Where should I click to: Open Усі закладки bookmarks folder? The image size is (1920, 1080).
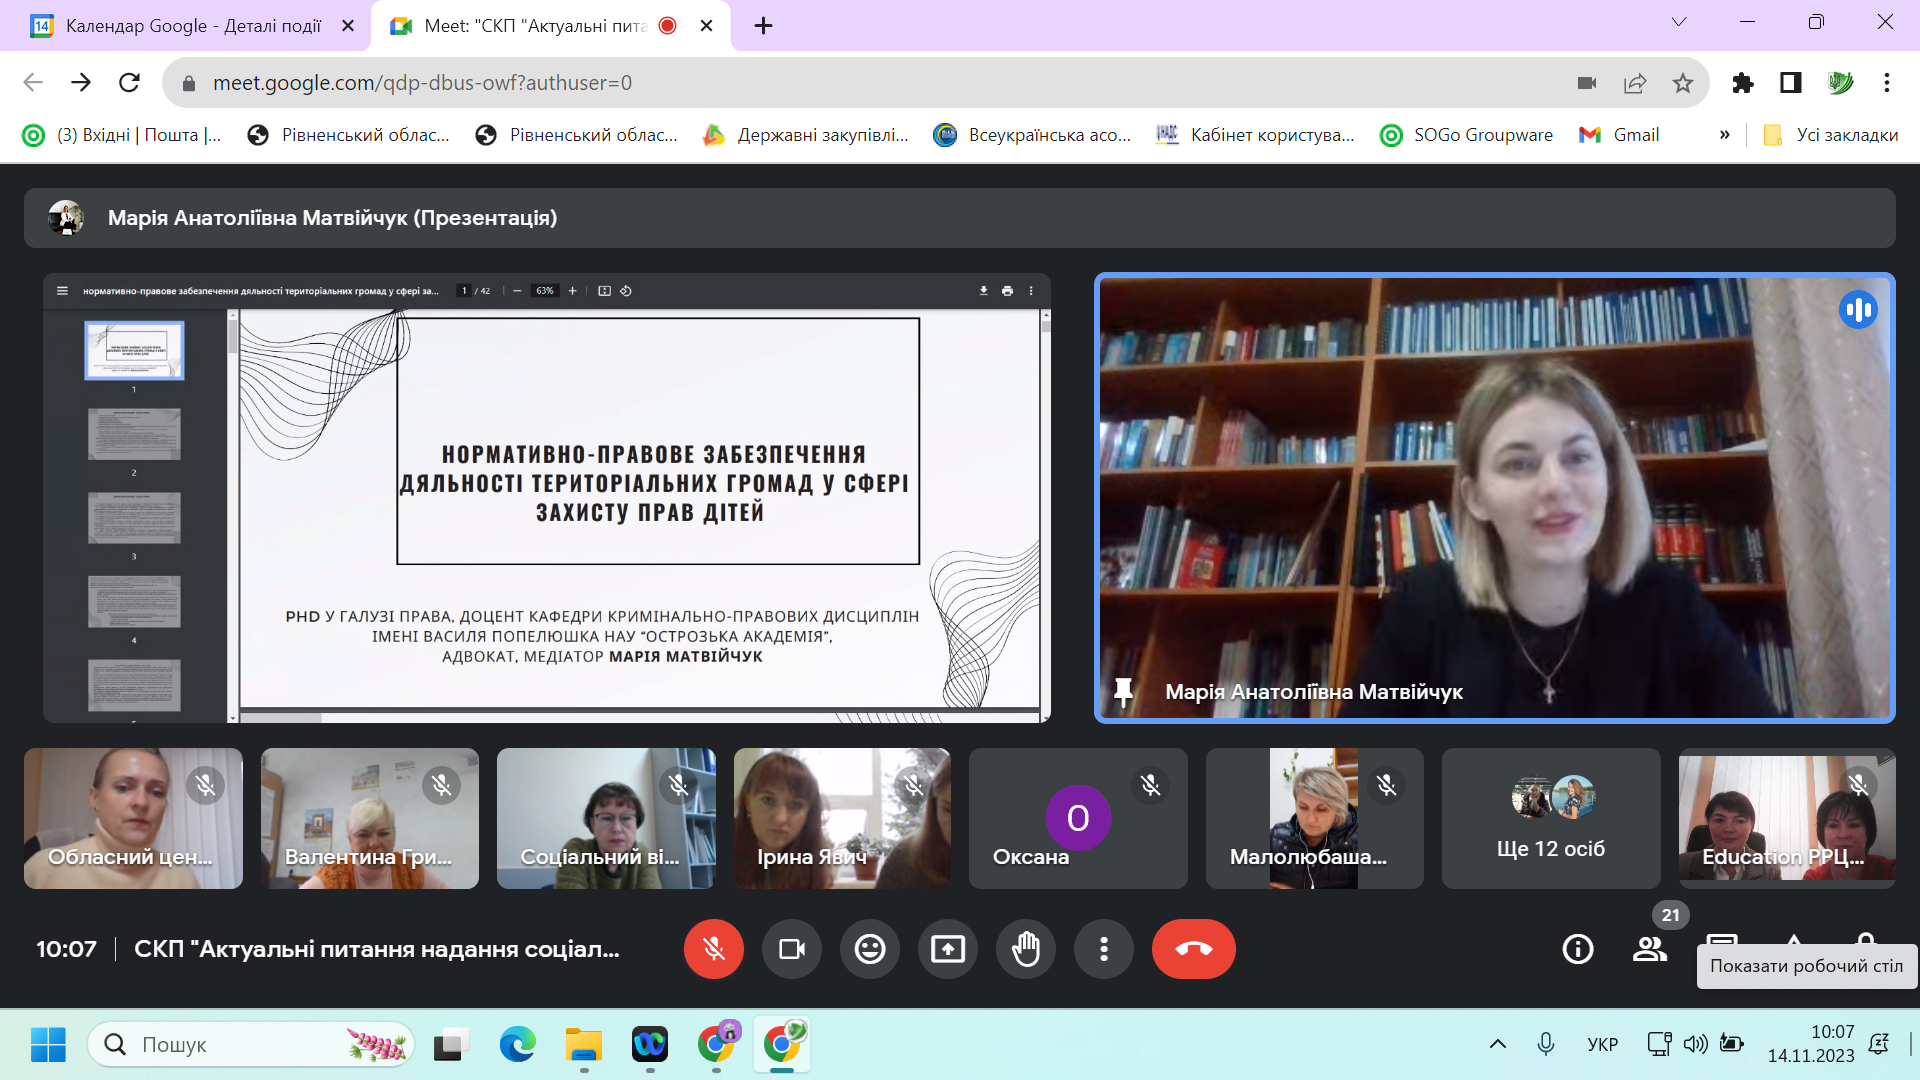[1831, 135]
